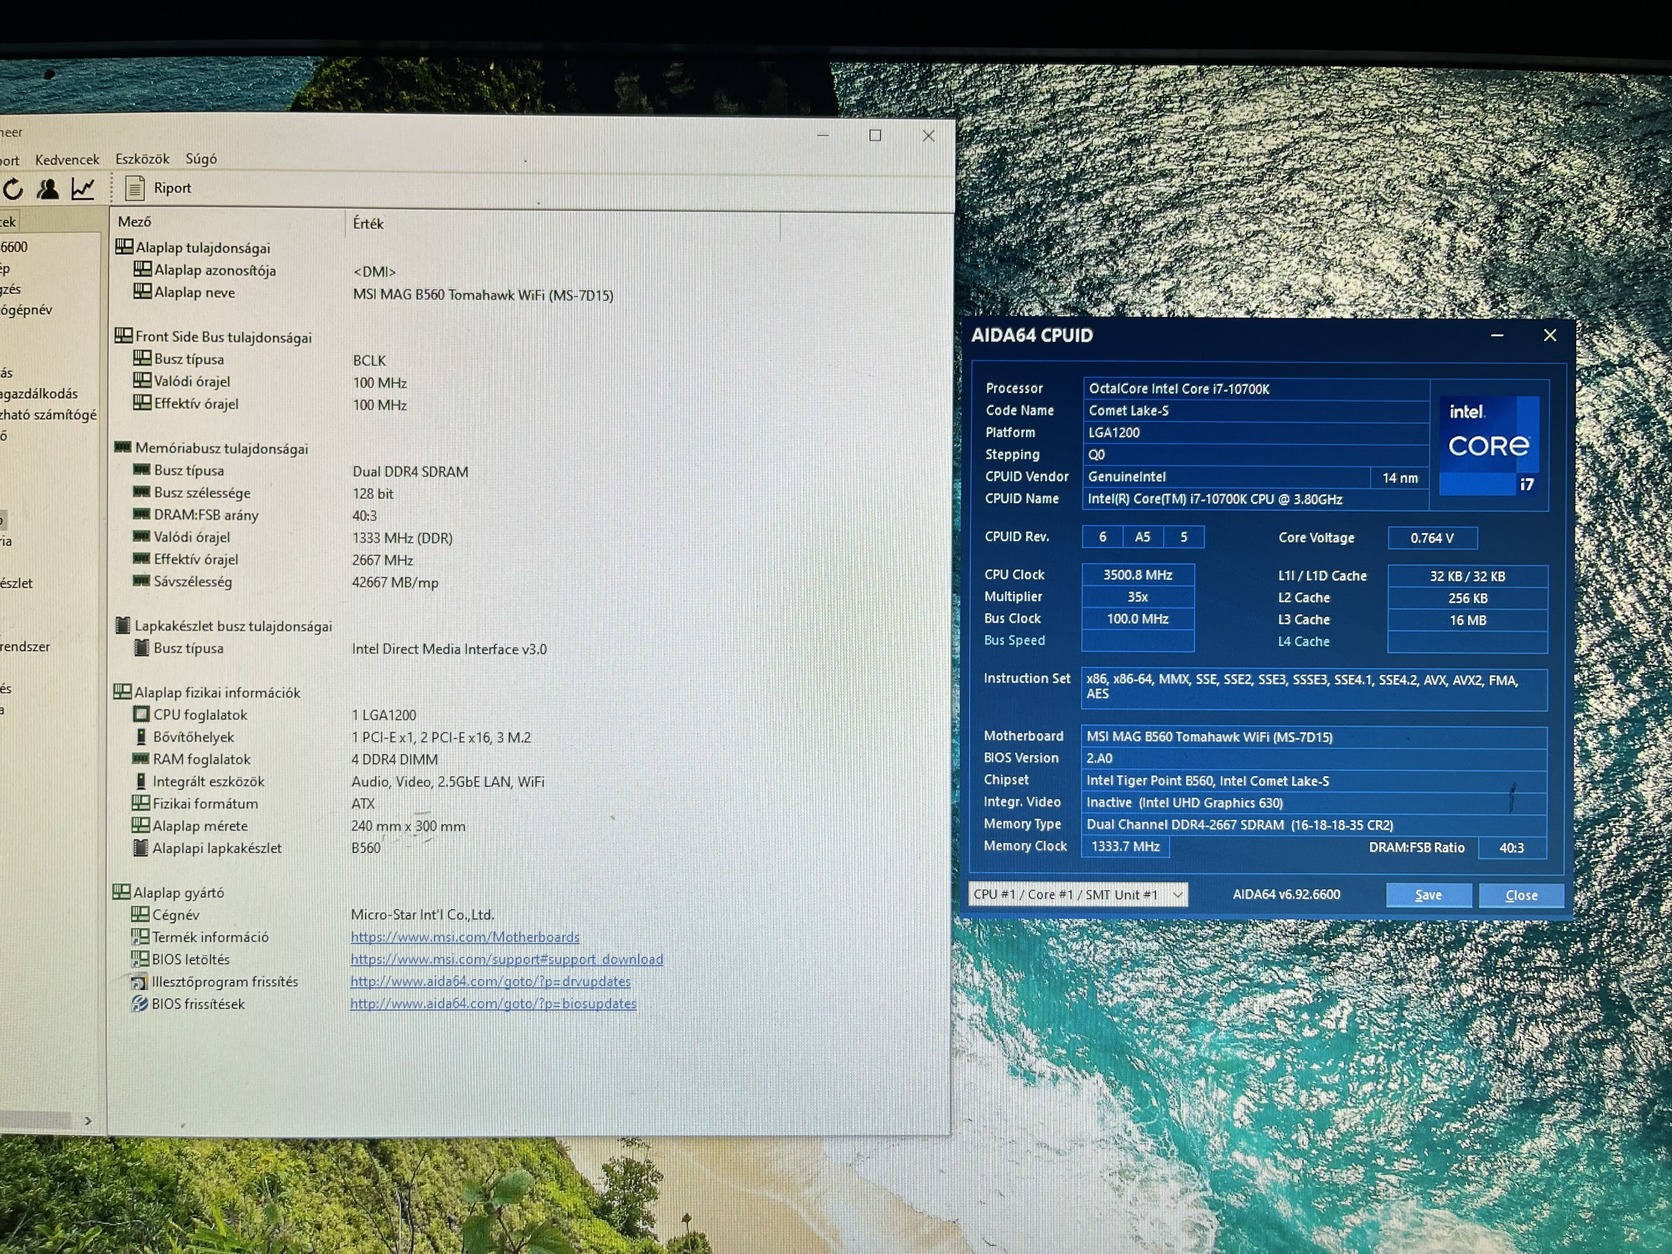Open the msi.com/Motherboards link

[x=465, y=937]
